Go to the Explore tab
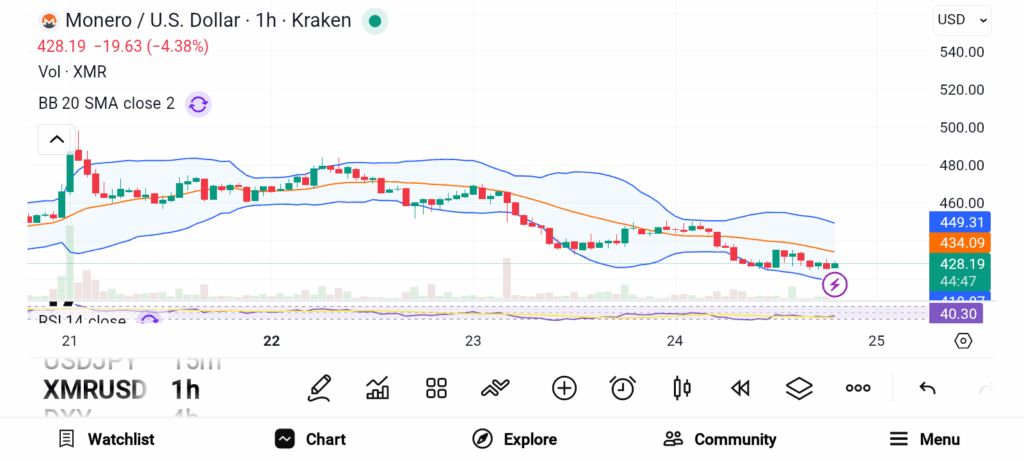Viewport: 1024px width, 461px height. [514, 439]
